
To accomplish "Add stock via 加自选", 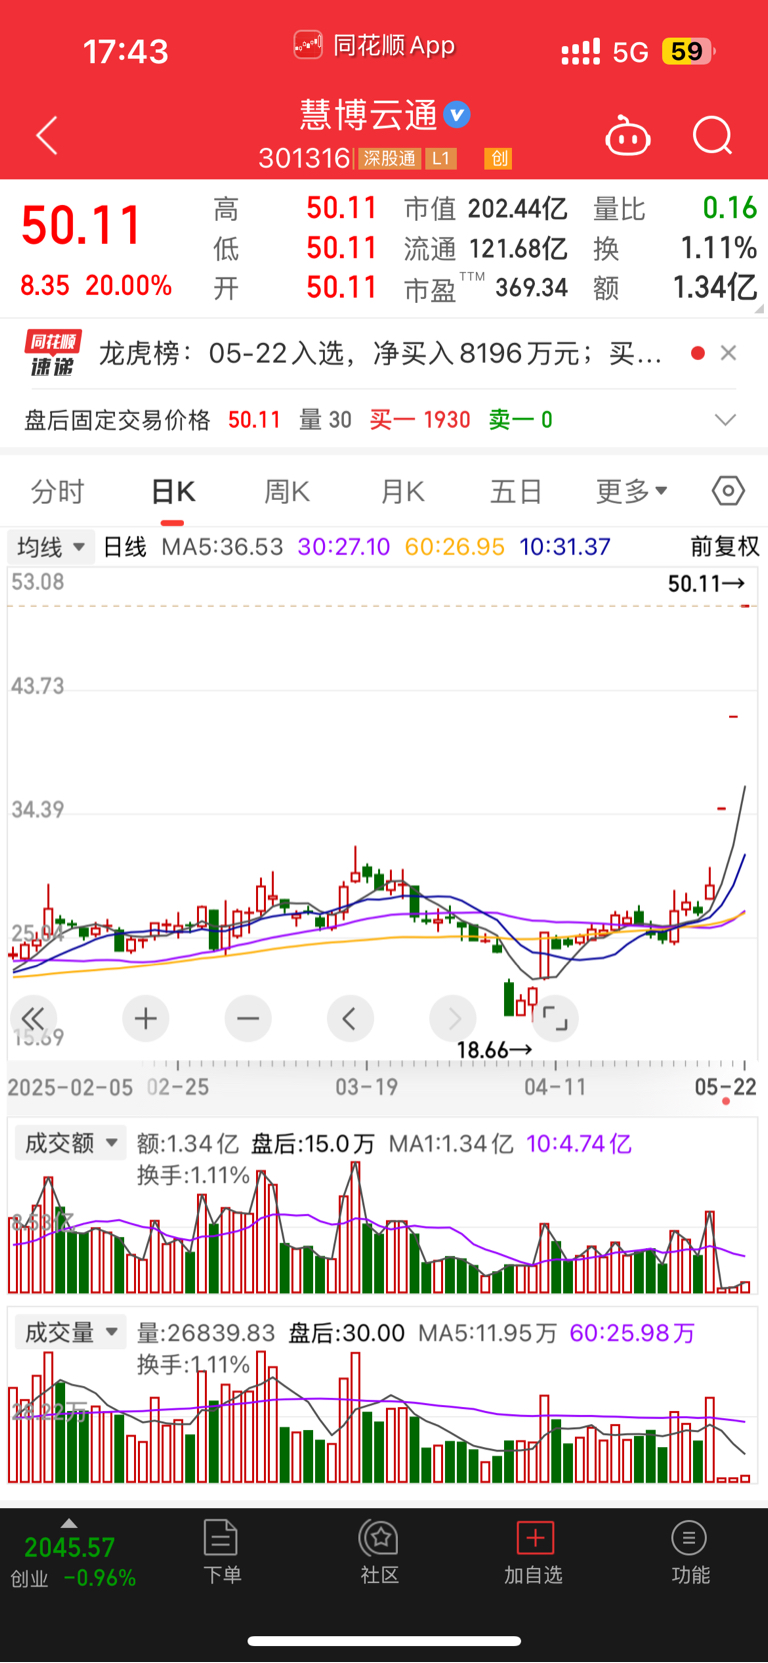I will (x=534, y=1551).
